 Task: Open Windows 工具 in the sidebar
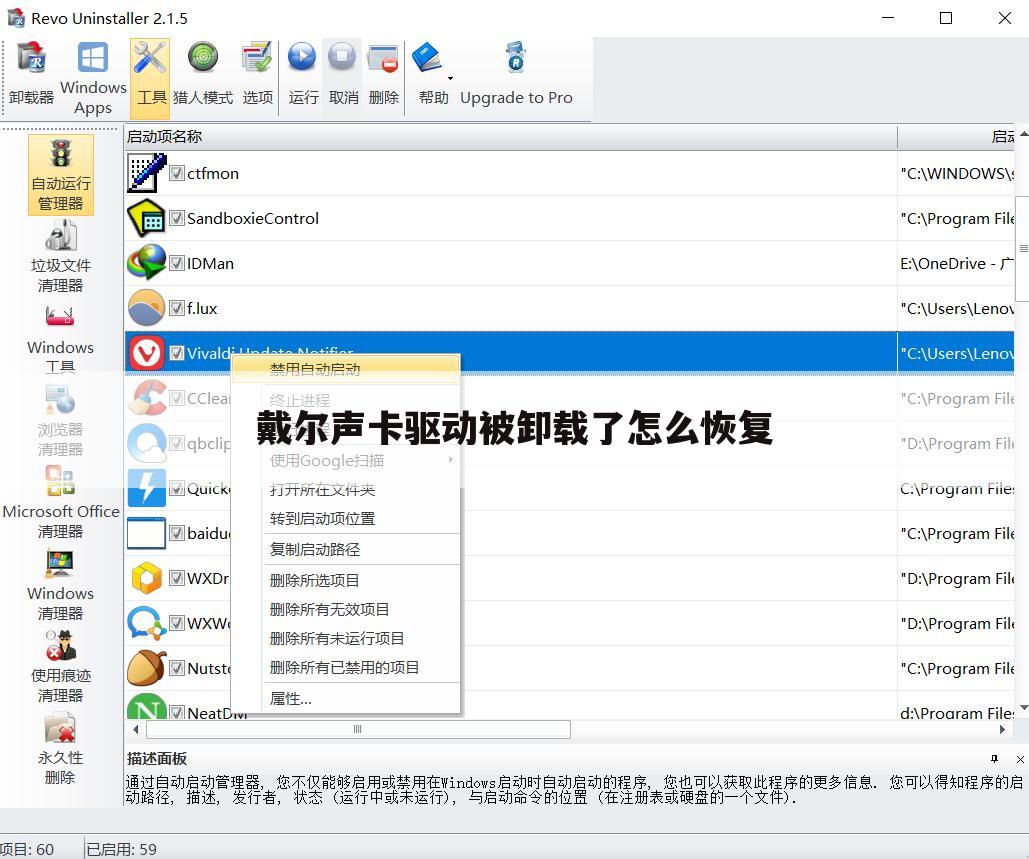coord(60,339)
